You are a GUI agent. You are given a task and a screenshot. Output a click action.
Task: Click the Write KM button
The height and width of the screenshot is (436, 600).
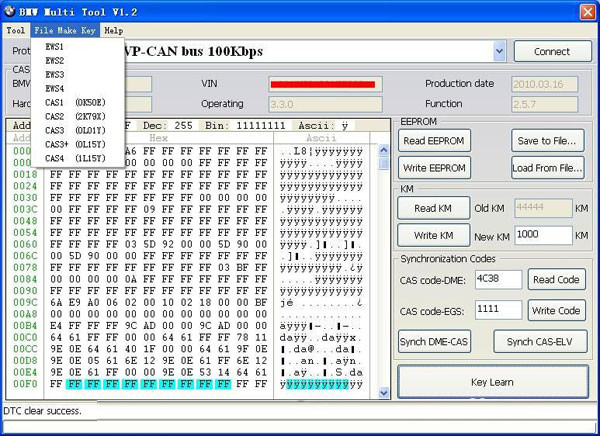pos(433,235)
